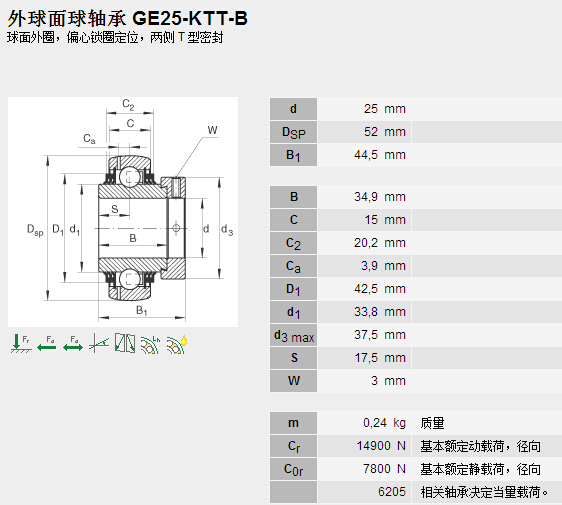The image size is (562, 505).
Task: Click the 基本额定静载荷 description text
Action: coord(481,469)
